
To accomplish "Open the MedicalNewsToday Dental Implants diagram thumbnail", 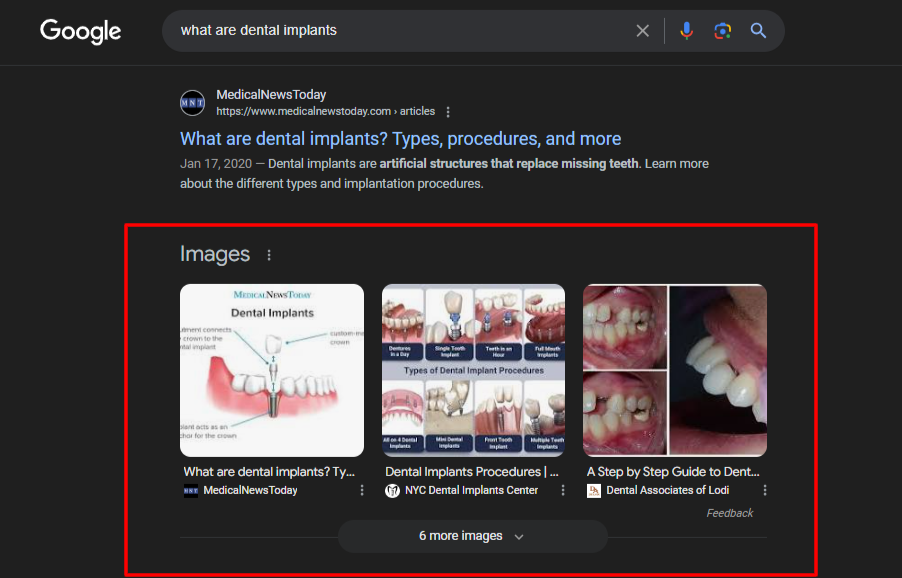I will pyautogui.click(x=272, y=370).
